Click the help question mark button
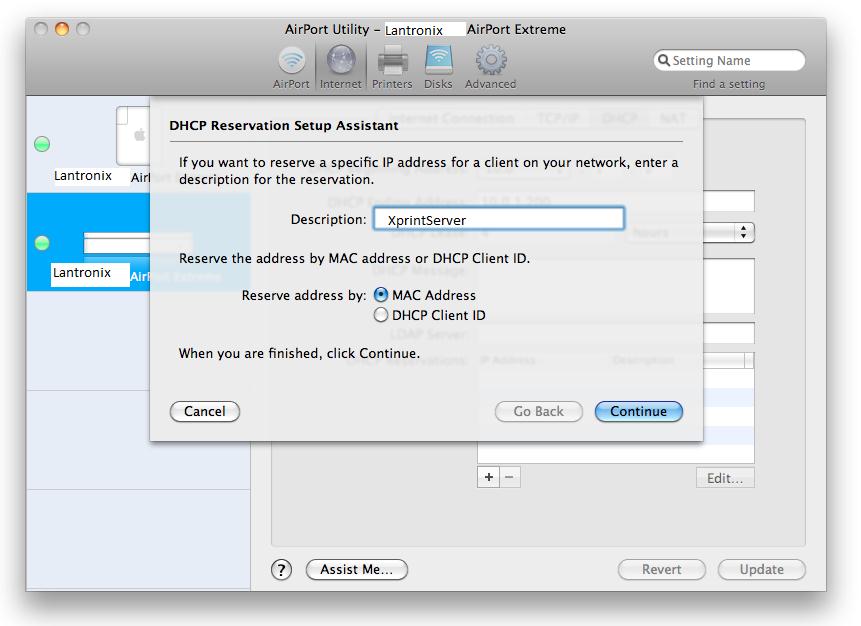The width and height of the screenshot is (861, 626). [x=282, y=570]
